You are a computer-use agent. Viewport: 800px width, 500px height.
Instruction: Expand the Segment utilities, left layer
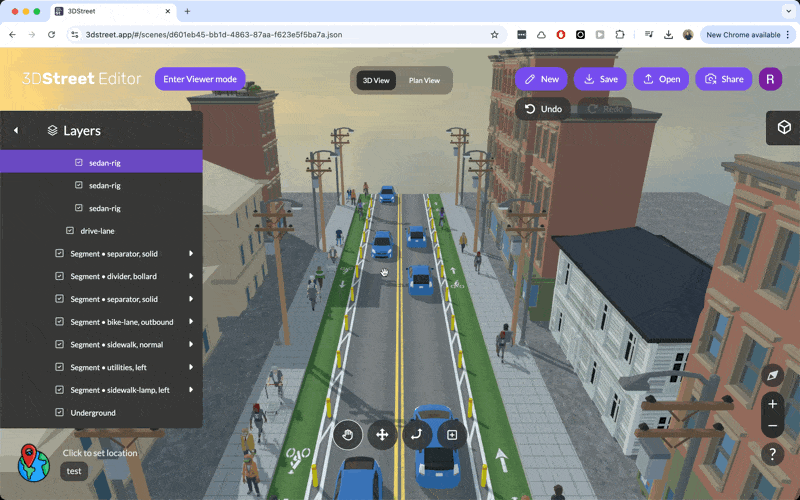tap(191, 367)
